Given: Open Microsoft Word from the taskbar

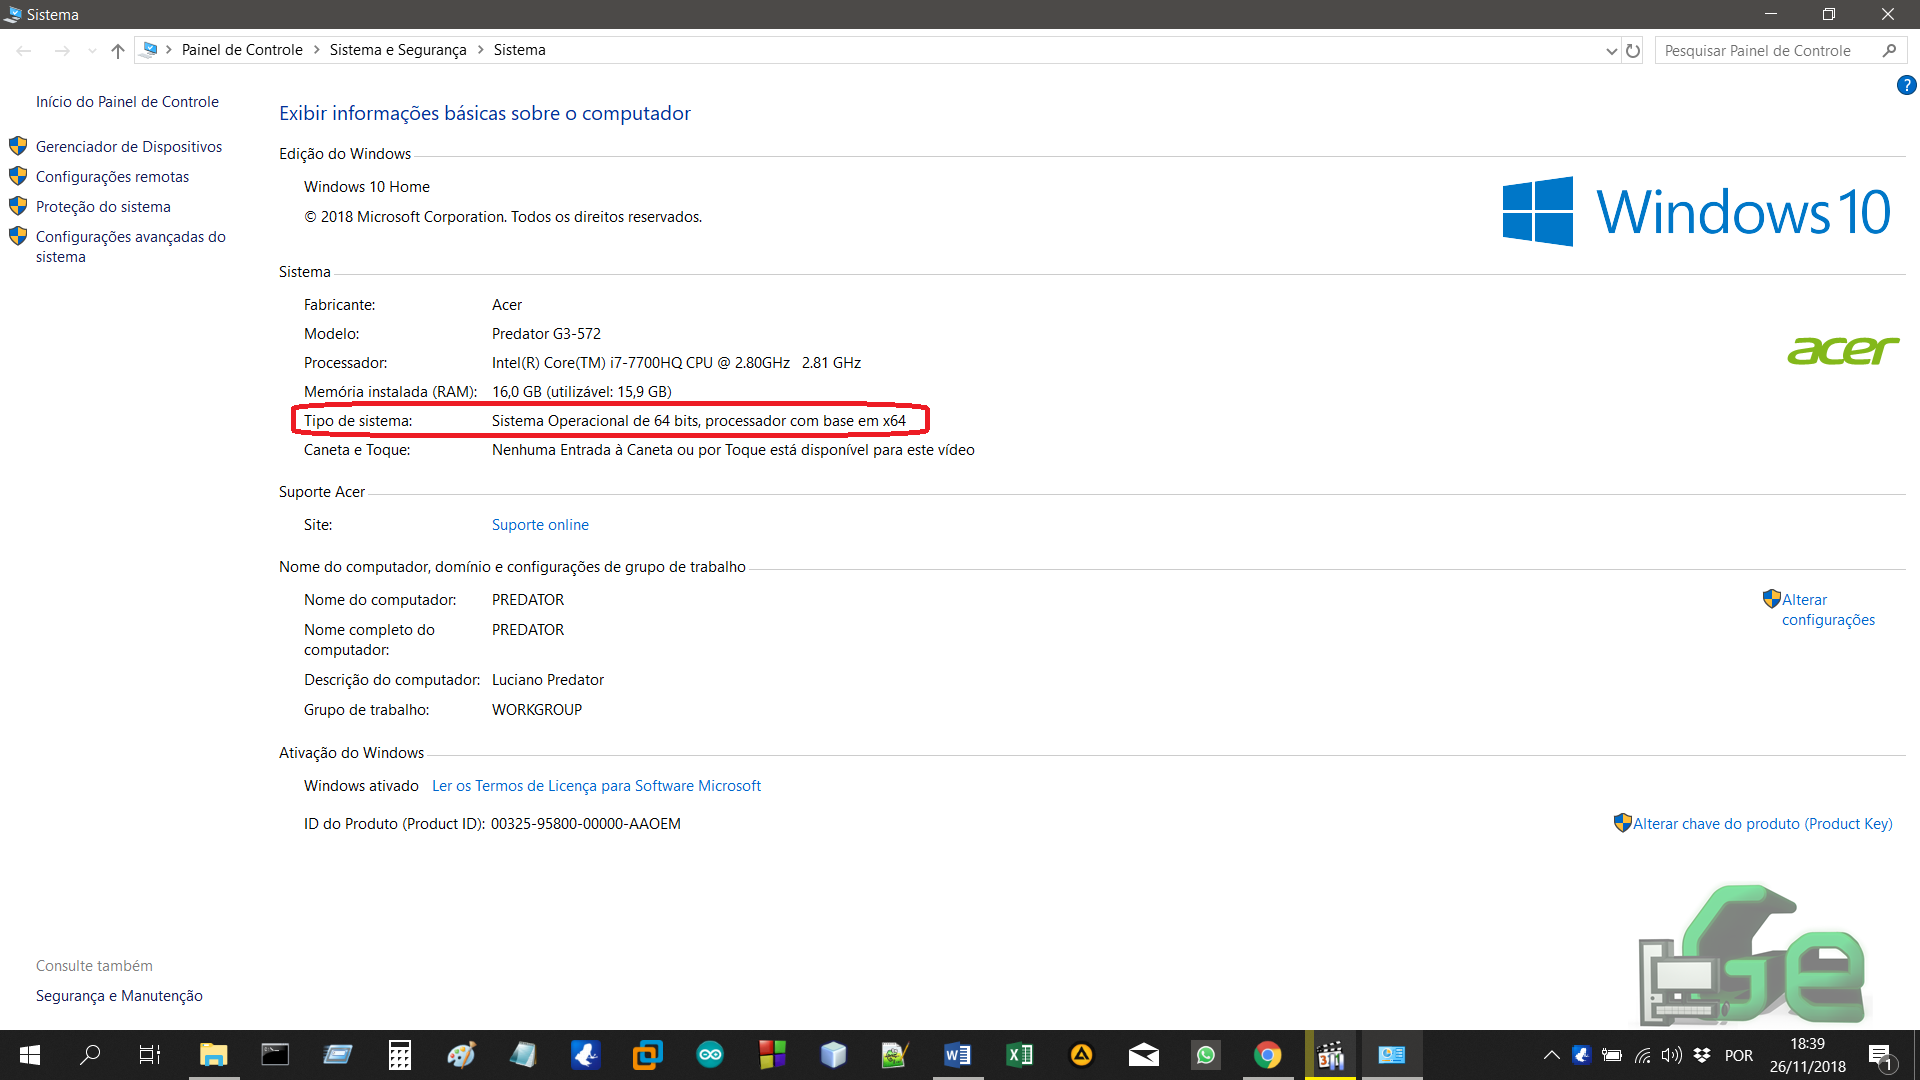Looking at the screenshot, I should pyautogui.click(x=957, y=1055).
